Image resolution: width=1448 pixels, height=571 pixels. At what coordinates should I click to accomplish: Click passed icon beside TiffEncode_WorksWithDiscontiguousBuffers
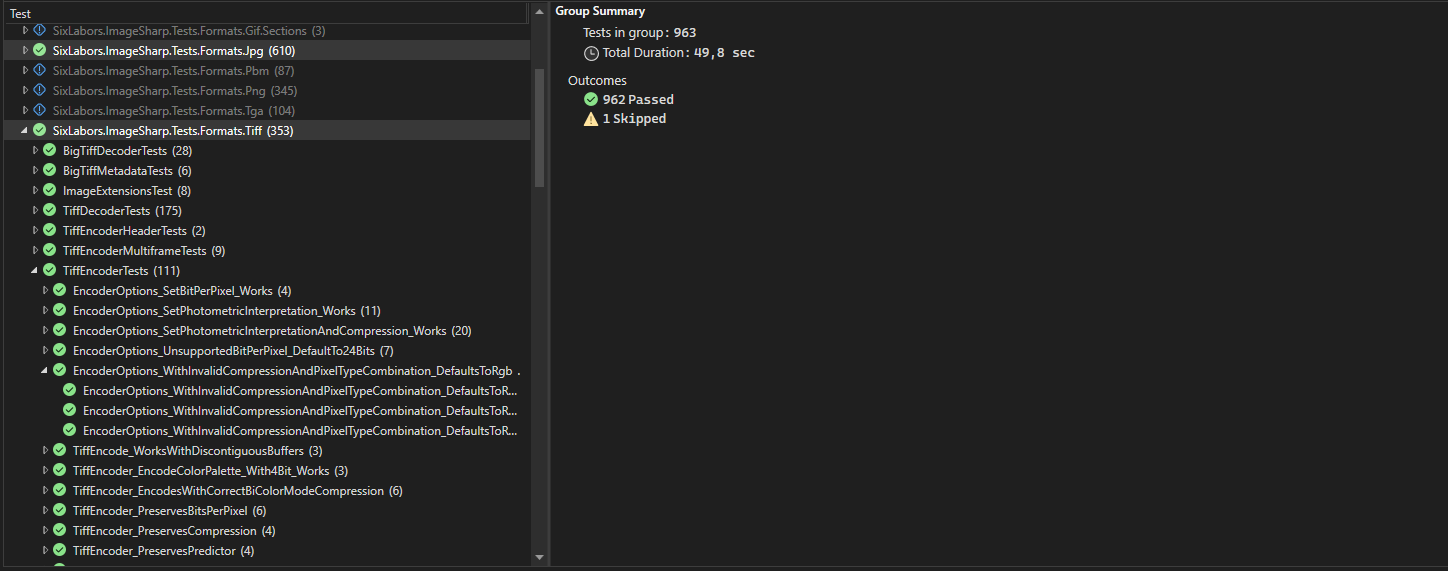point(60,450)
